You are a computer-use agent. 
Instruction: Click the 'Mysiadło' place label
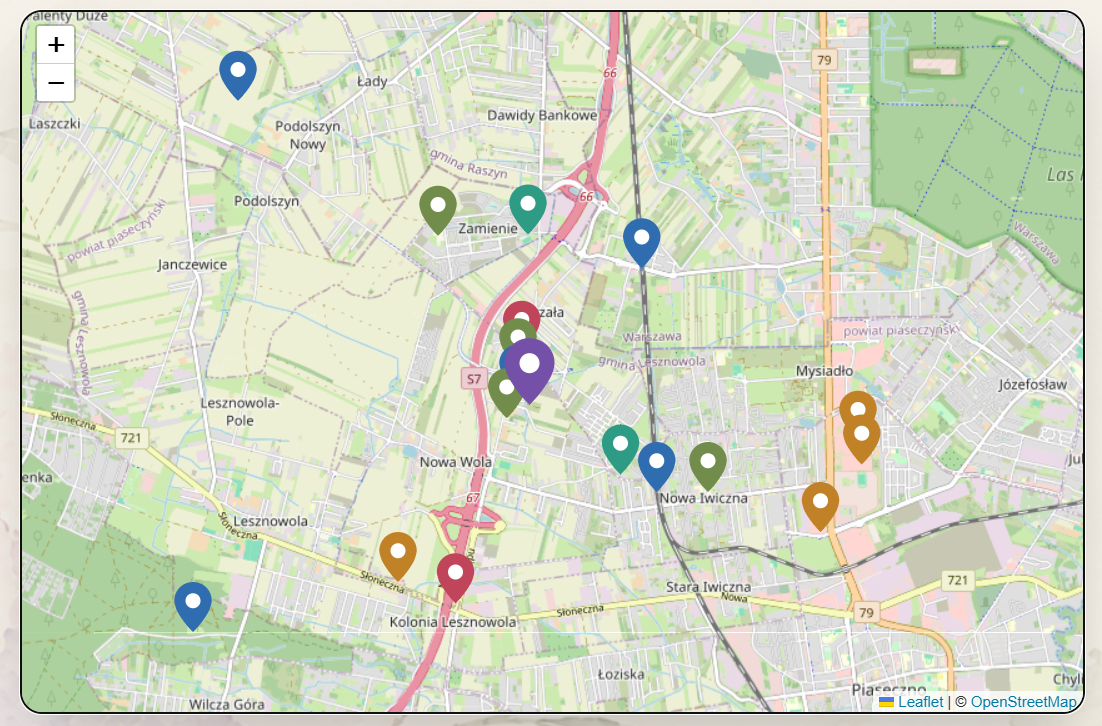[824, 370]
